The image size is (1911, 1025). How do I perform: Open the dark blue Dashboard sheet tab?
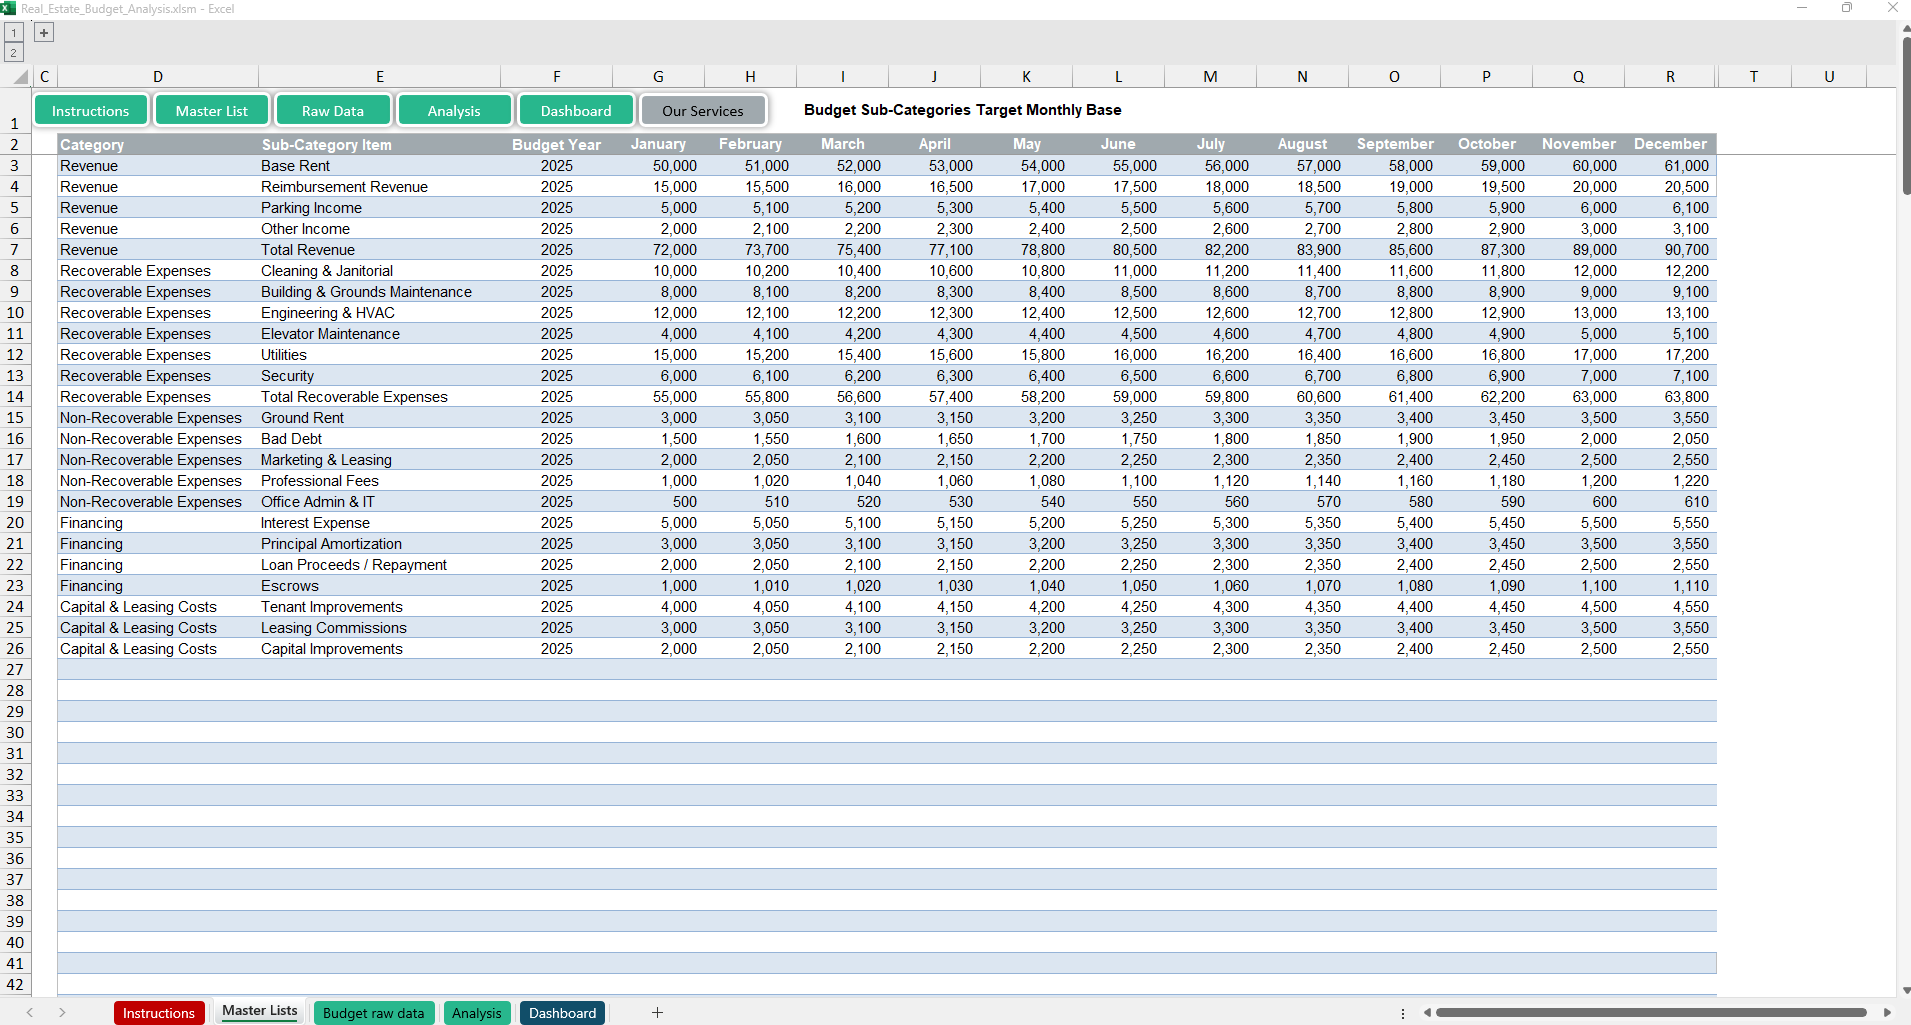pos(562,1013)
